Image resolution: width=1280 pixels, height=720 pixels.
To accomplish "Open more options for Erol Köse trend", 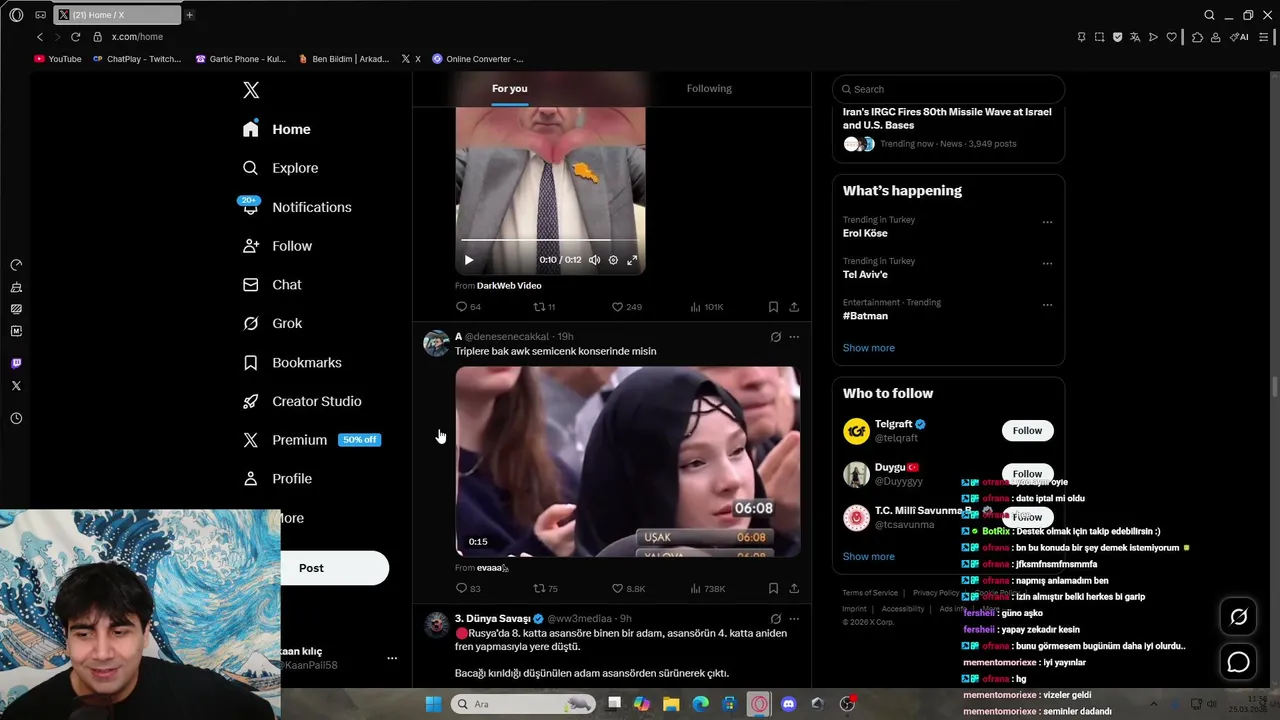I will tap(1047, 222).
